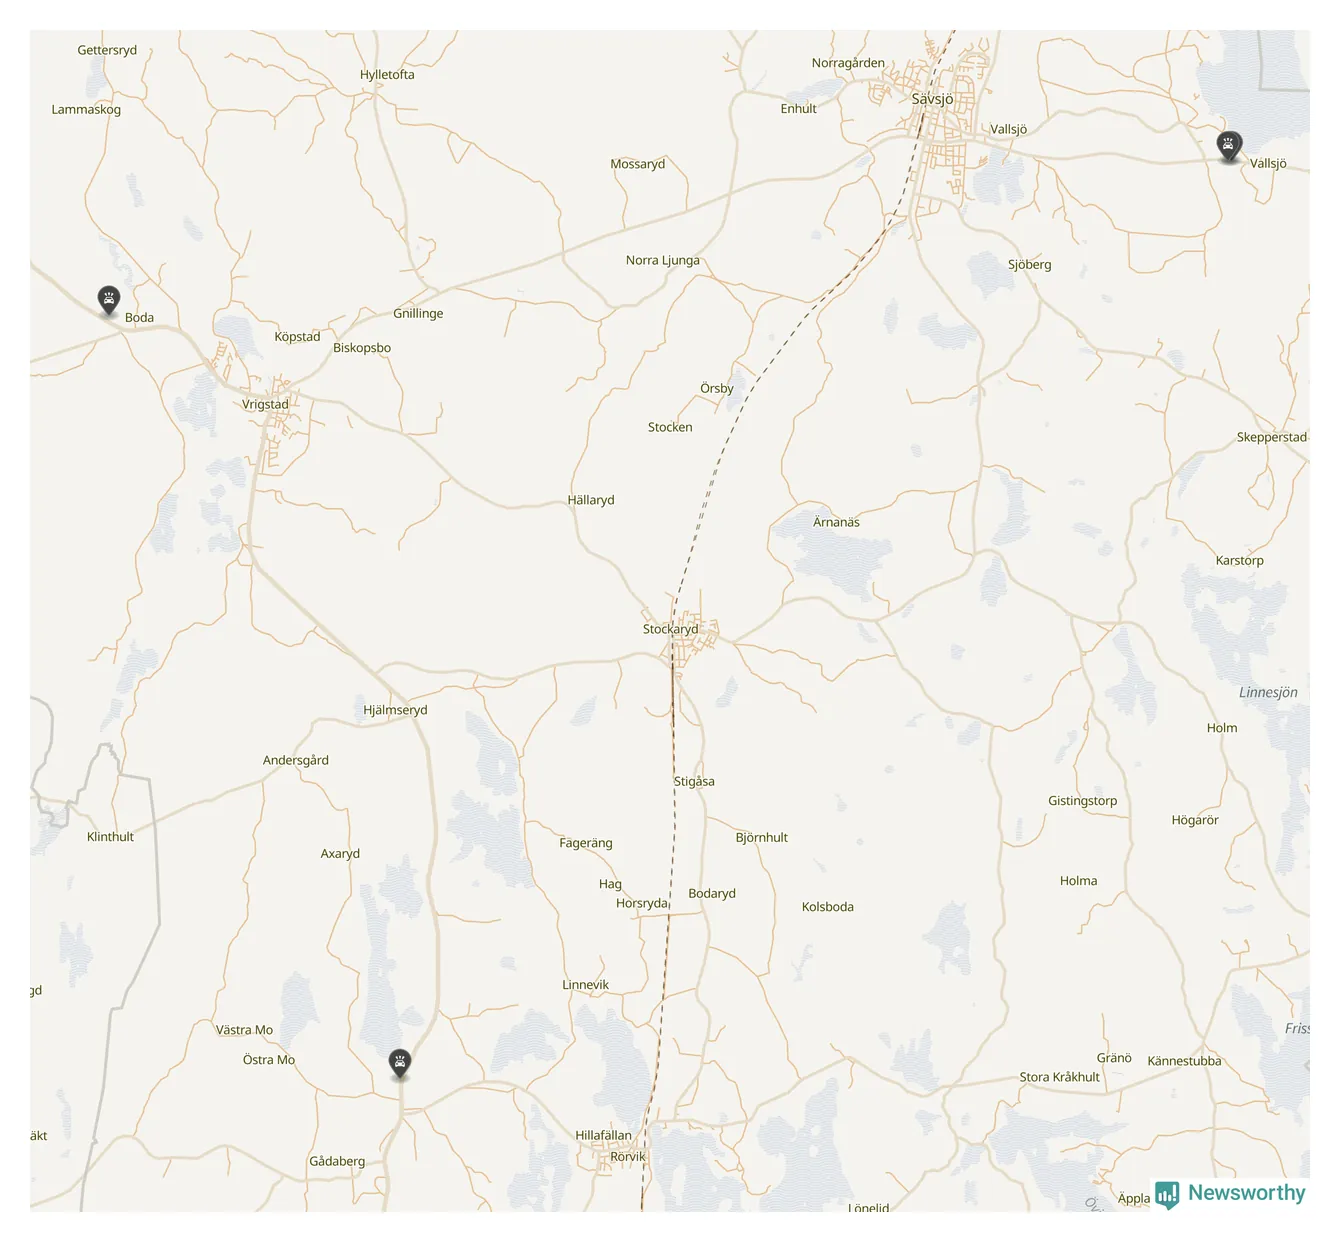Click the Klinthult place label
1340x1242 pixels.
[x=110, y=837]
